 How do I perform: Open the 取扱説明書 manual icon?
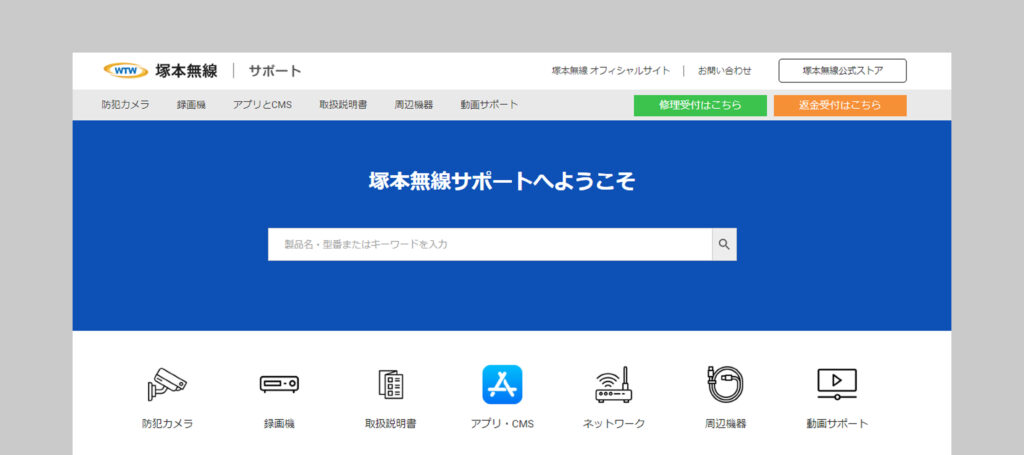[391, 384]
